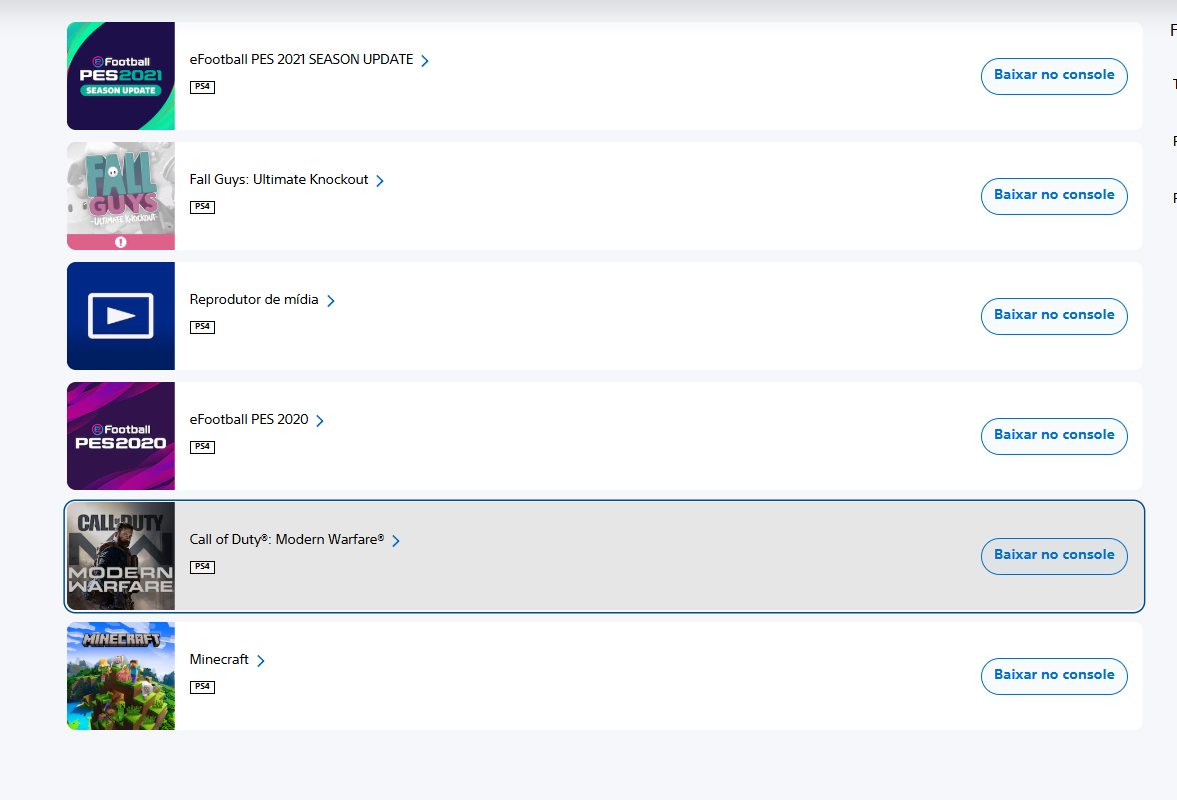Click Baixar no console for Fall Guys
The width and height of the screenshot is (1177, 800).
tap(1054, 196)
